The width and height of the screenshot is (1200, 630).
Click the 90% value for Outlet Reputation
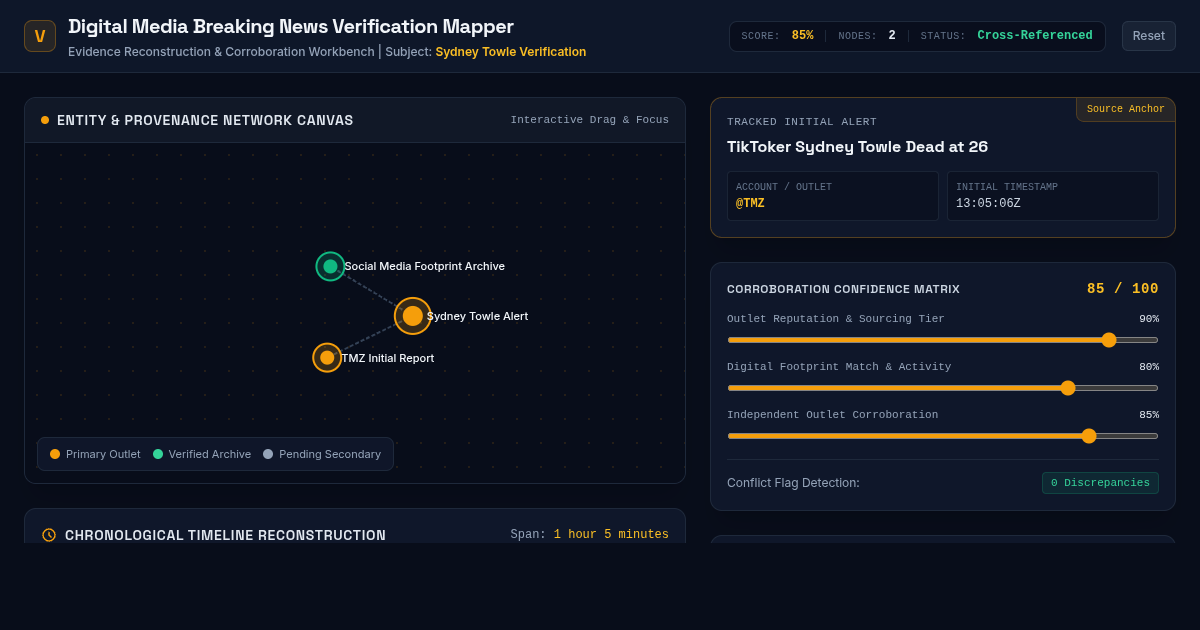1149,319
